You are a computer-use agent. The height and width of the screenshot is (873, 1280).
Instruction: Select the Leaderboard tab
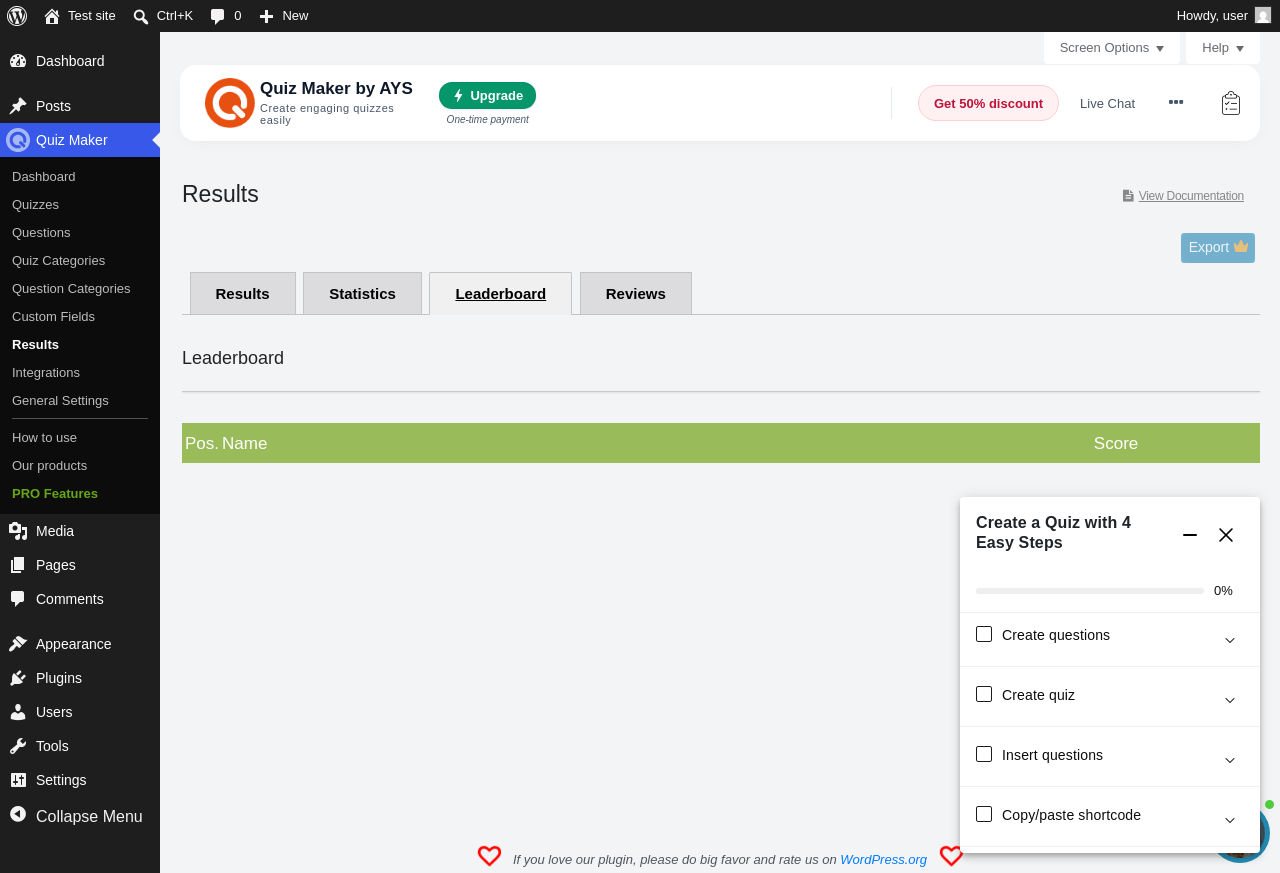click(500, 293)
